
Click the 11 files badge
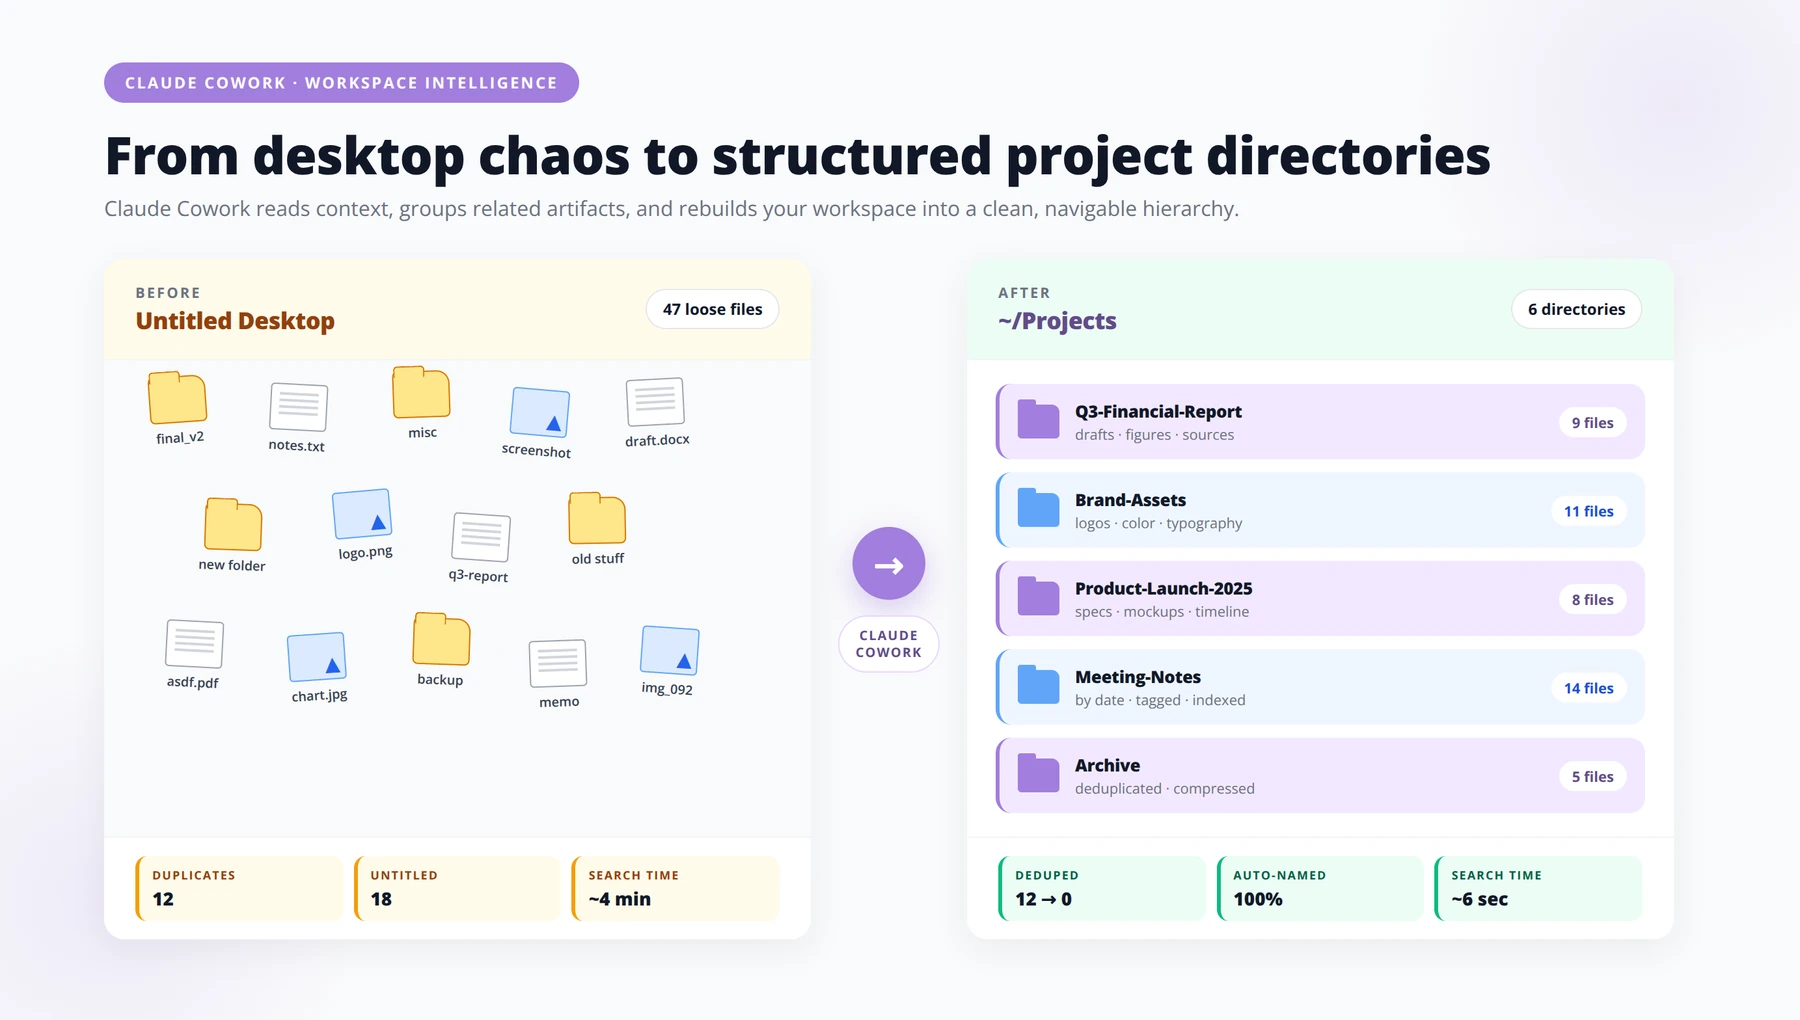click(x=1588, y=511)
